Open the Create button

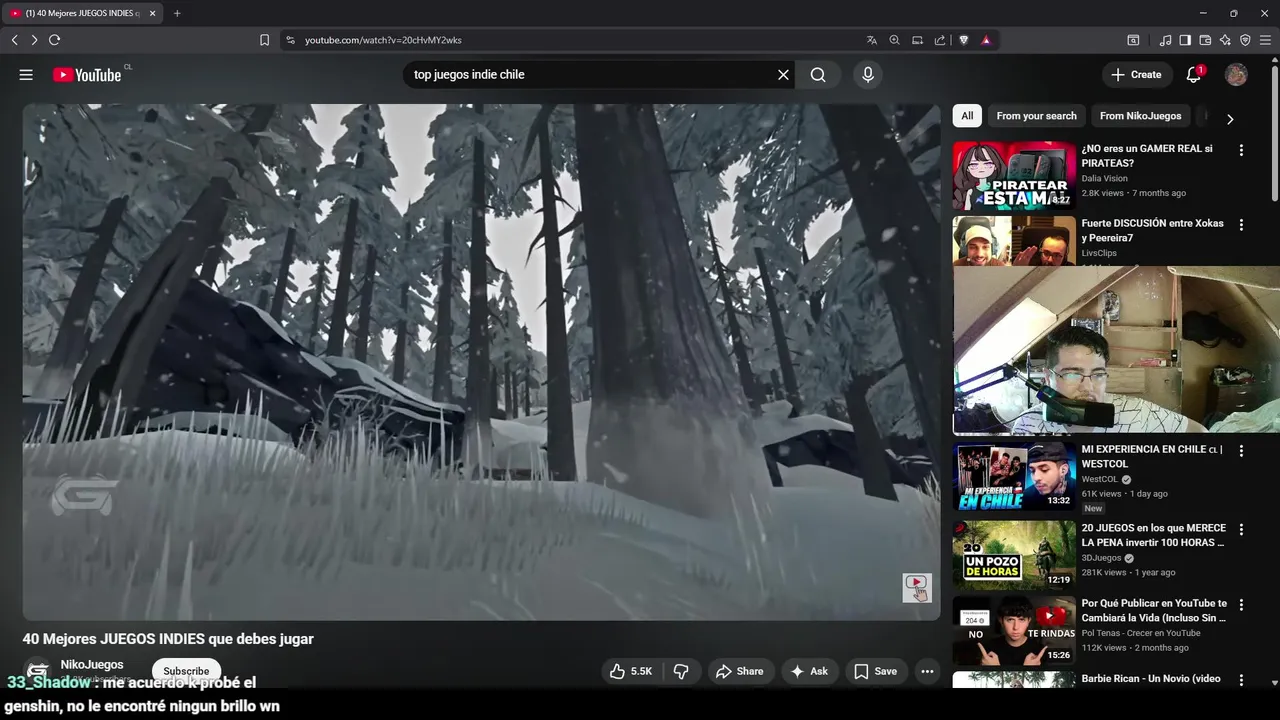tap(1135, 75)
